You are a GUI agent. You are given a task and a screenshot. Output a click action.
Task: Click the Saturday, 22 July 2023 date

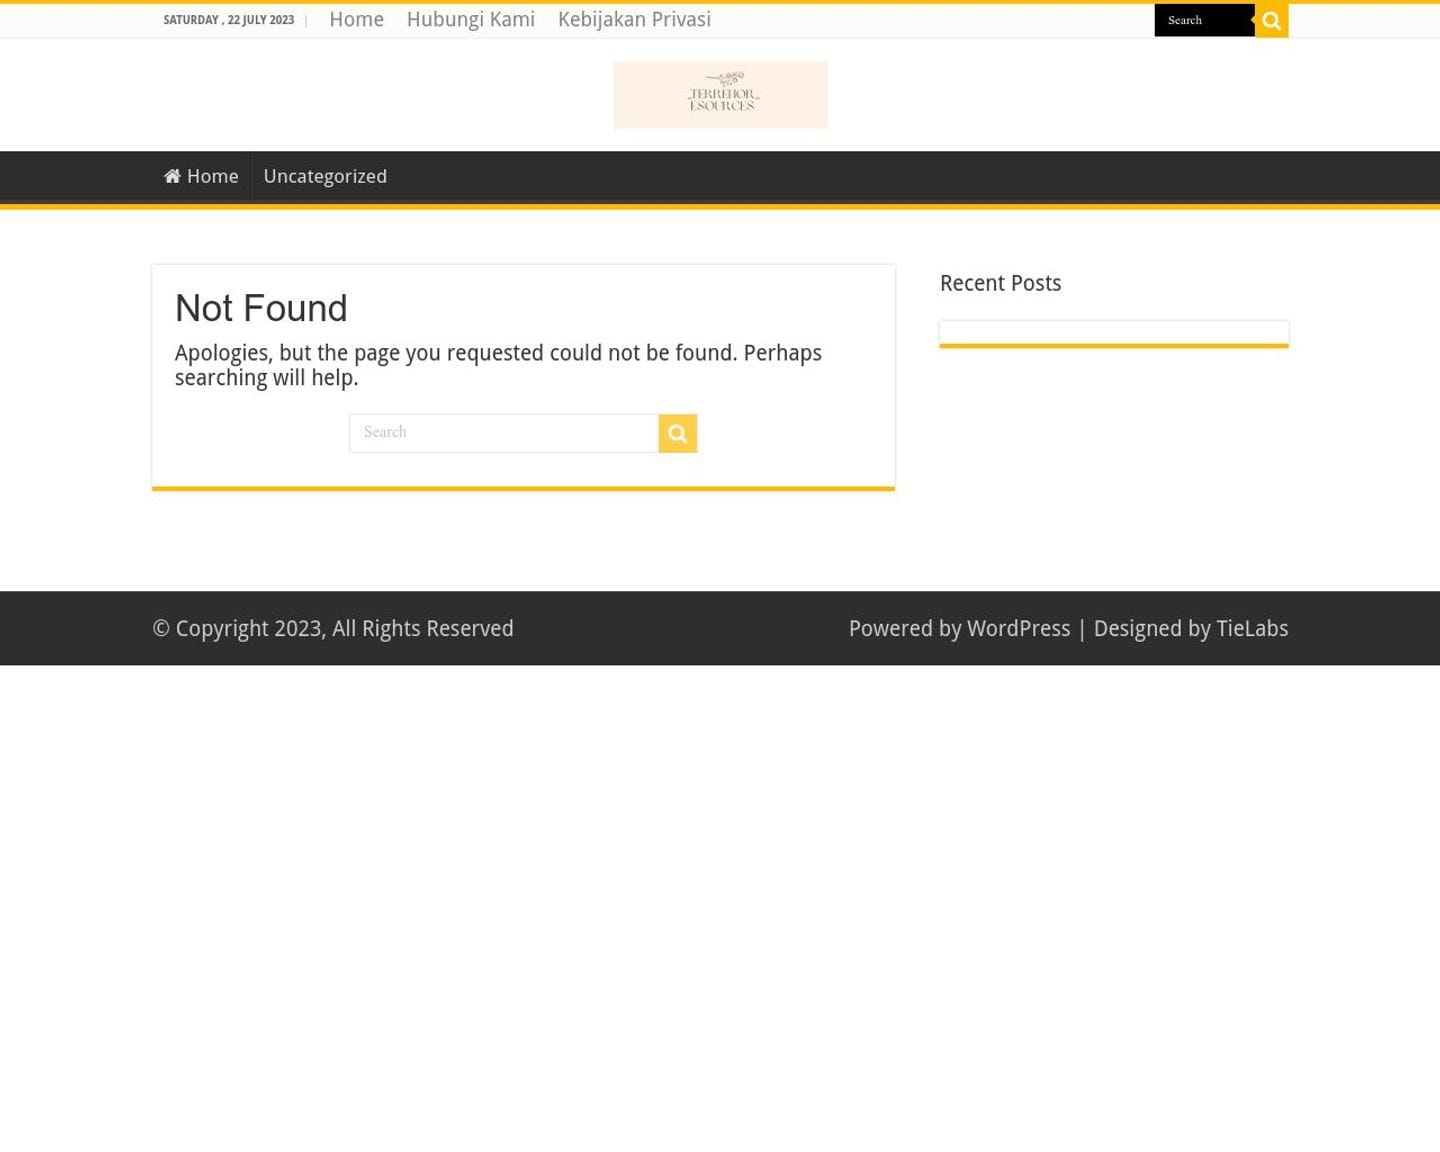pyautogui.click(x=228, y=20)
